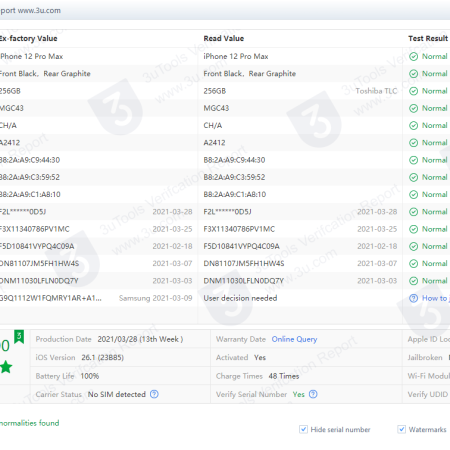Click the help icon beside Verify Serial Number Yes

[313, 394]
